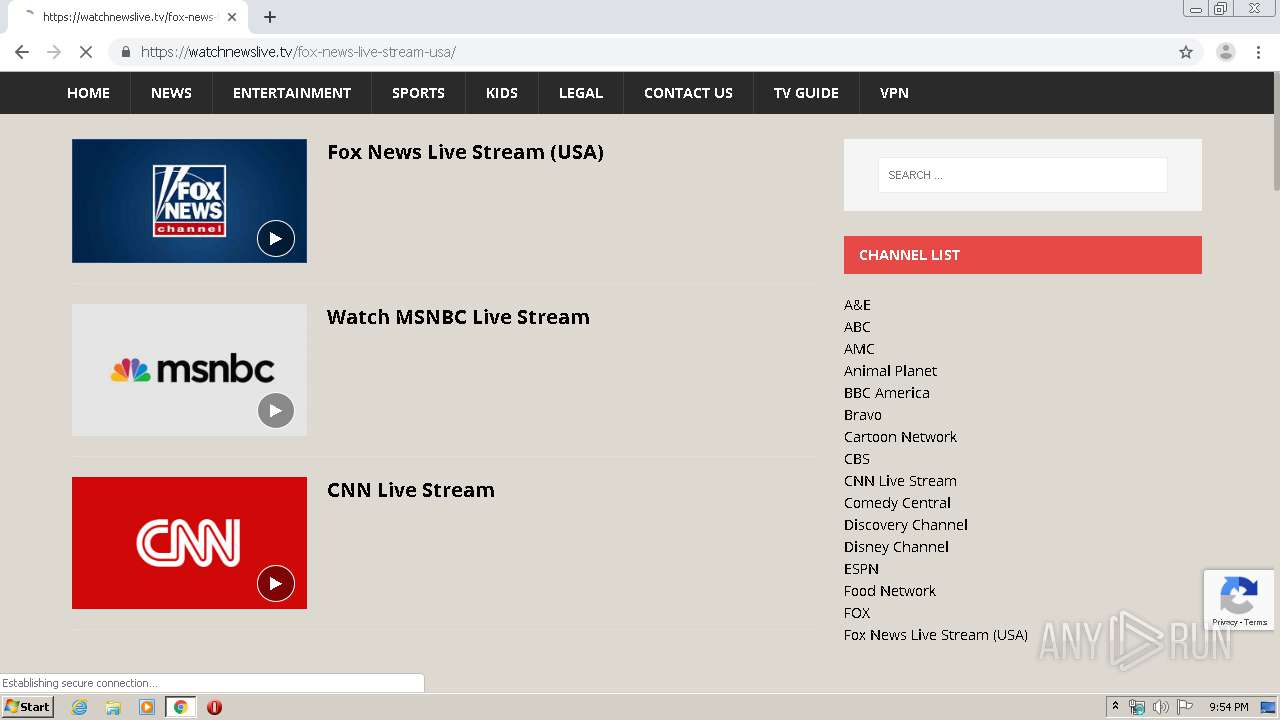Open the VPN menu item

tap(894, 93)
